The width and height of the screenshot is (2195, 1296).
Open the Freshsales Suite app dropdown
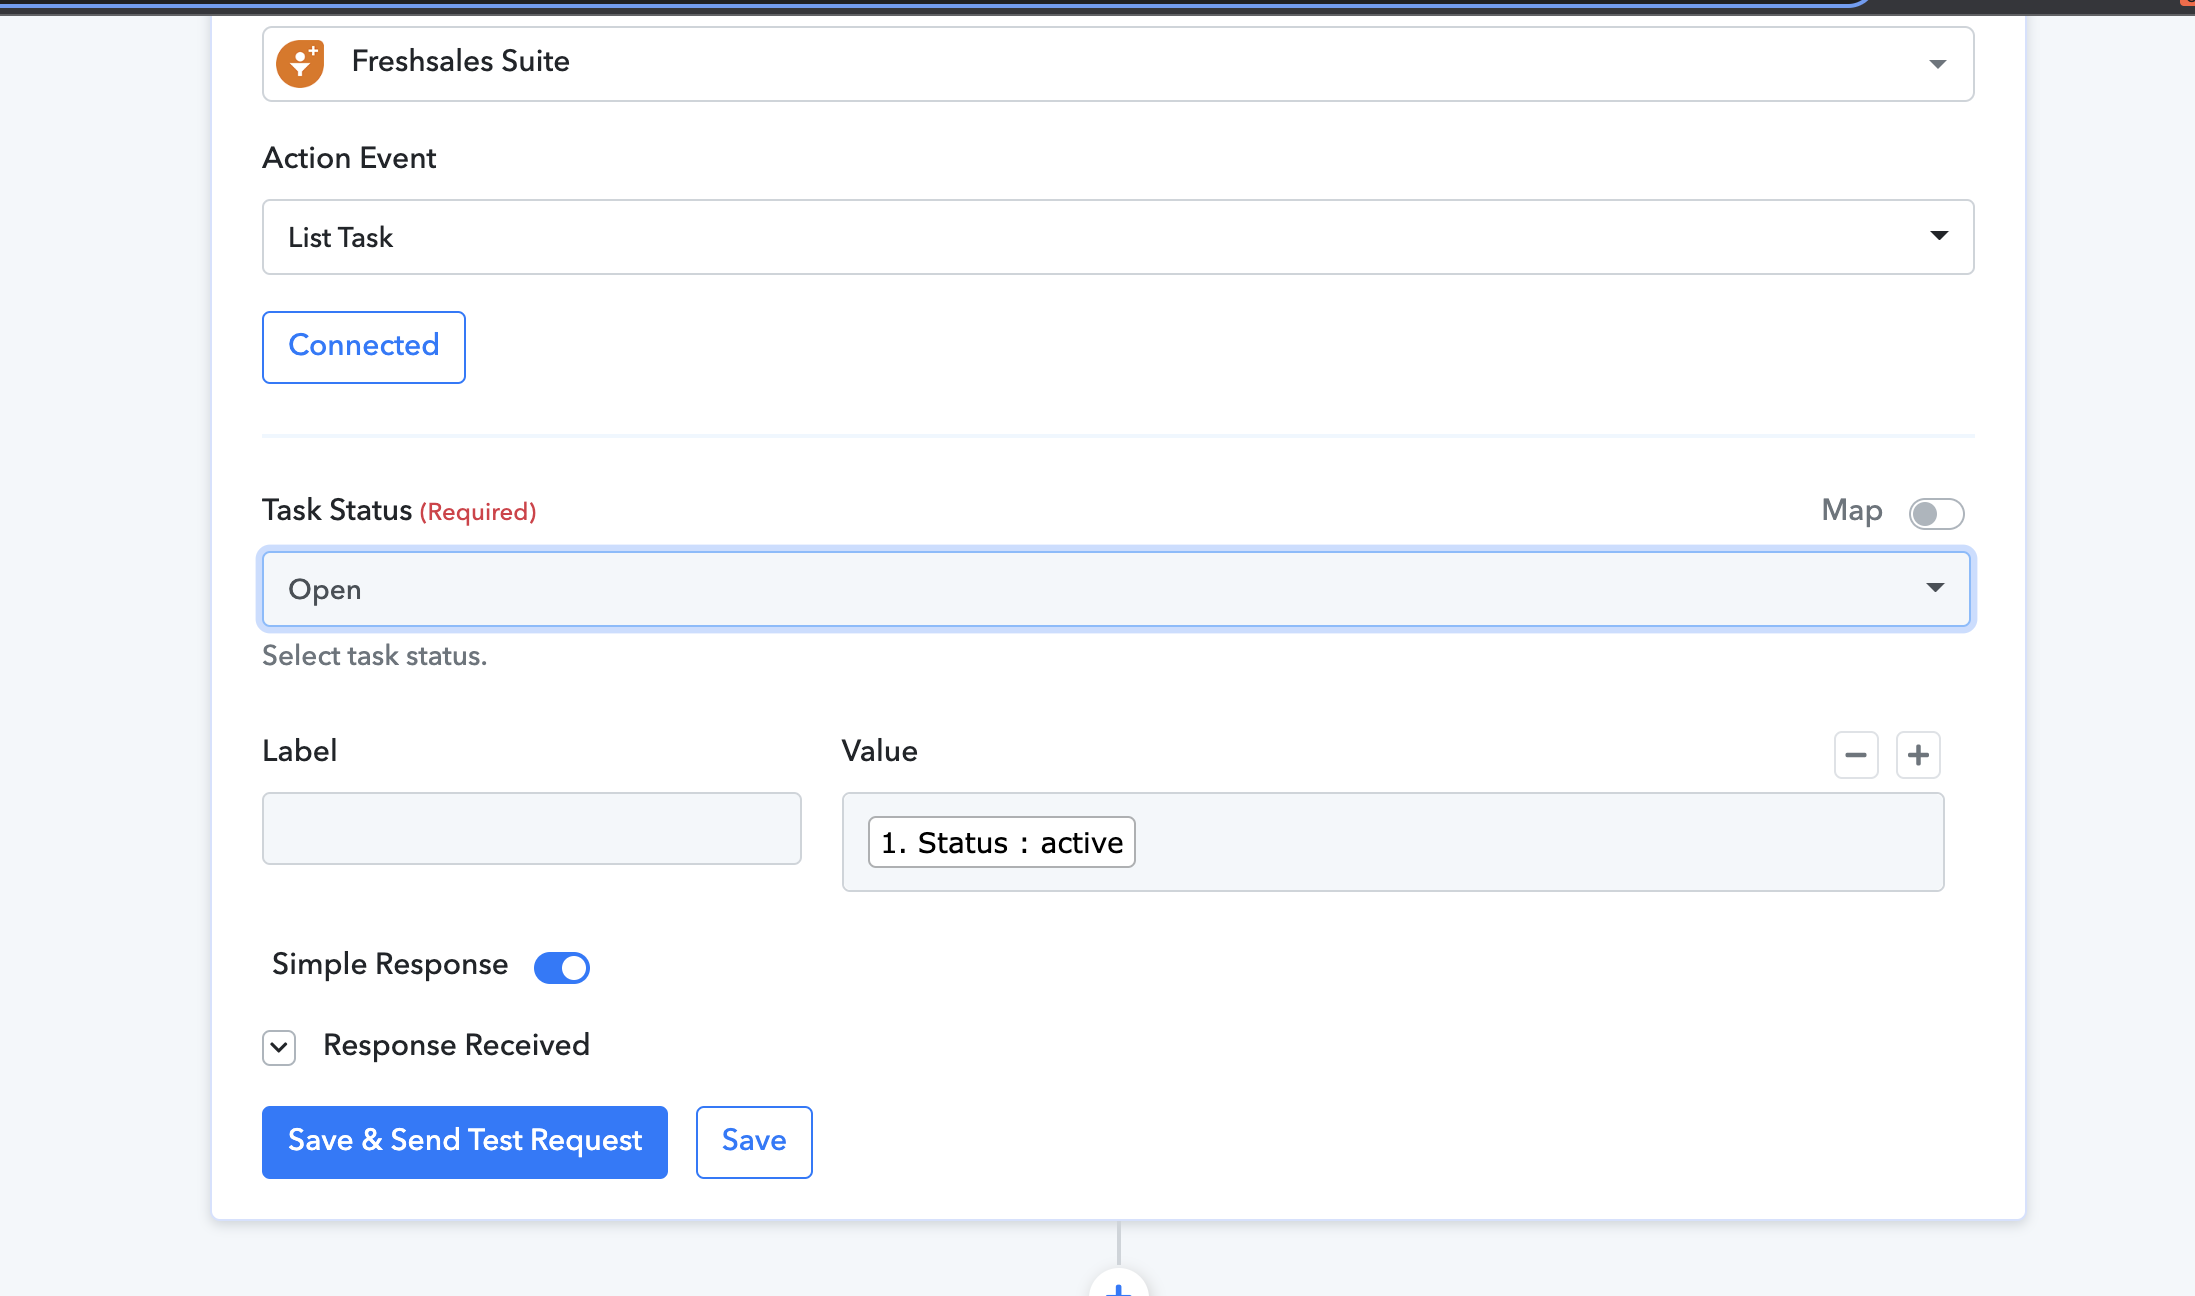pos(1117,63)
